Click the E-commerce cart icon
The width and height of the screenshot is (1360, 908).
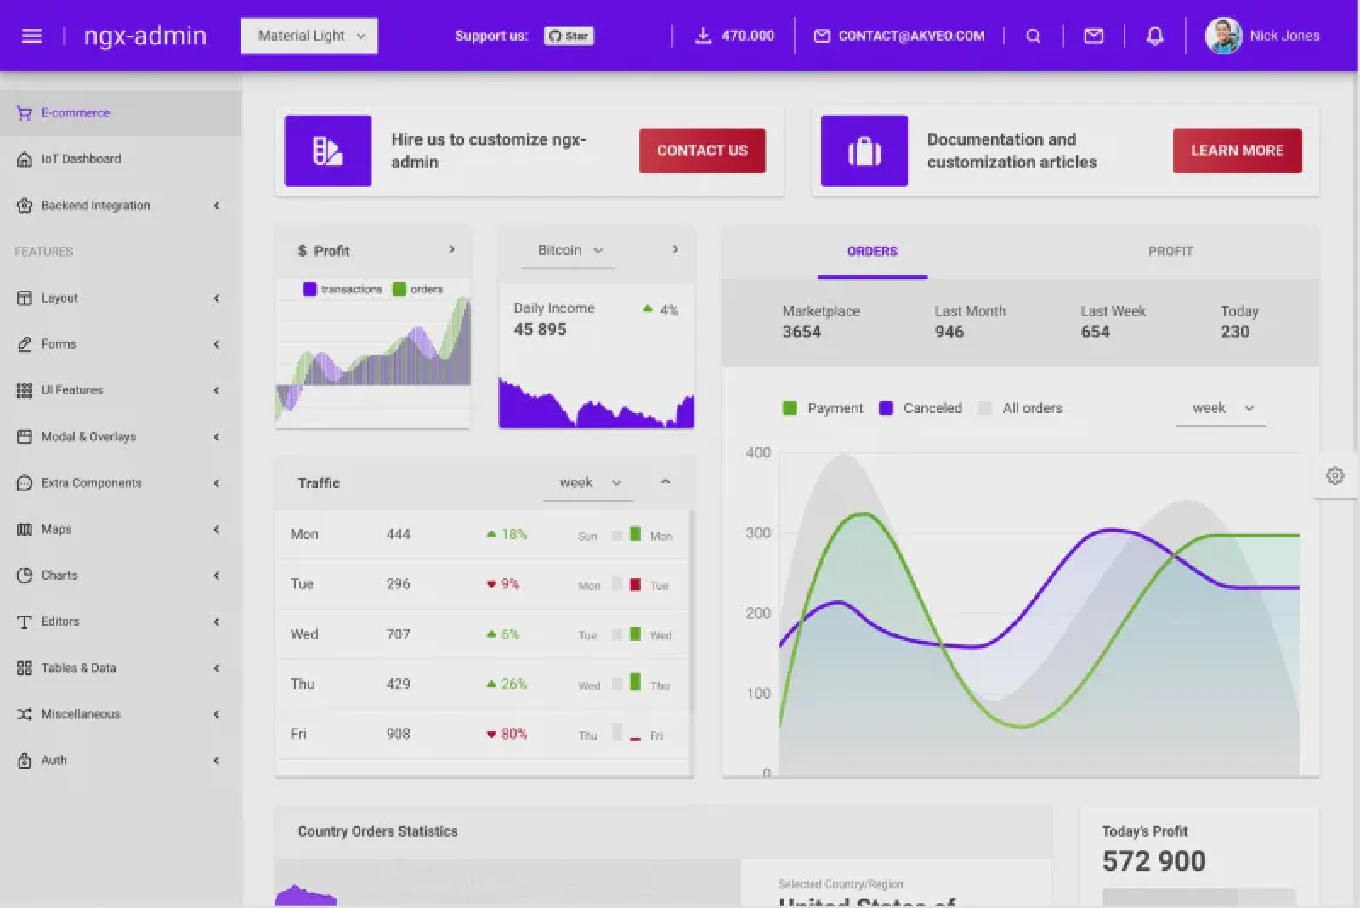pos(24,113)
